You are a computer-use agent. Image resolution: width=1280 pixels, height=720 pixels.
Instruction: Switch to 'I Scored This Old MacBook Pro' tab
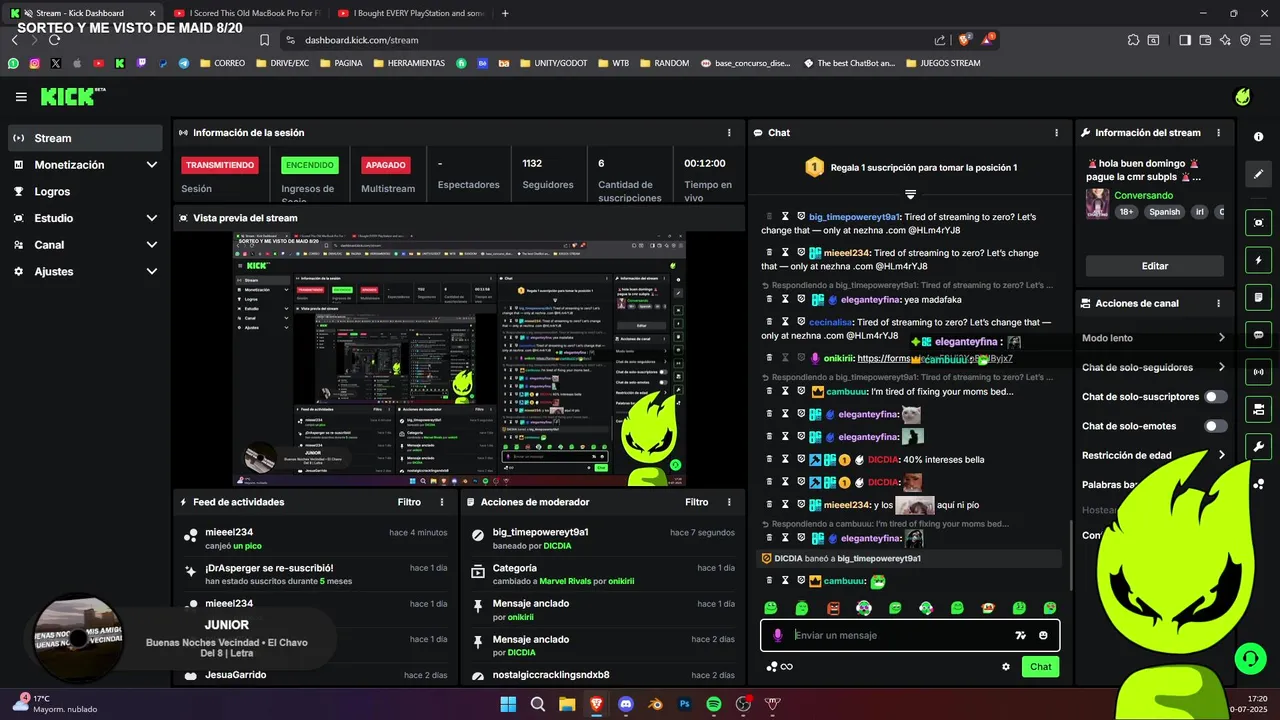pyautogui.click(x=246, y=13)
